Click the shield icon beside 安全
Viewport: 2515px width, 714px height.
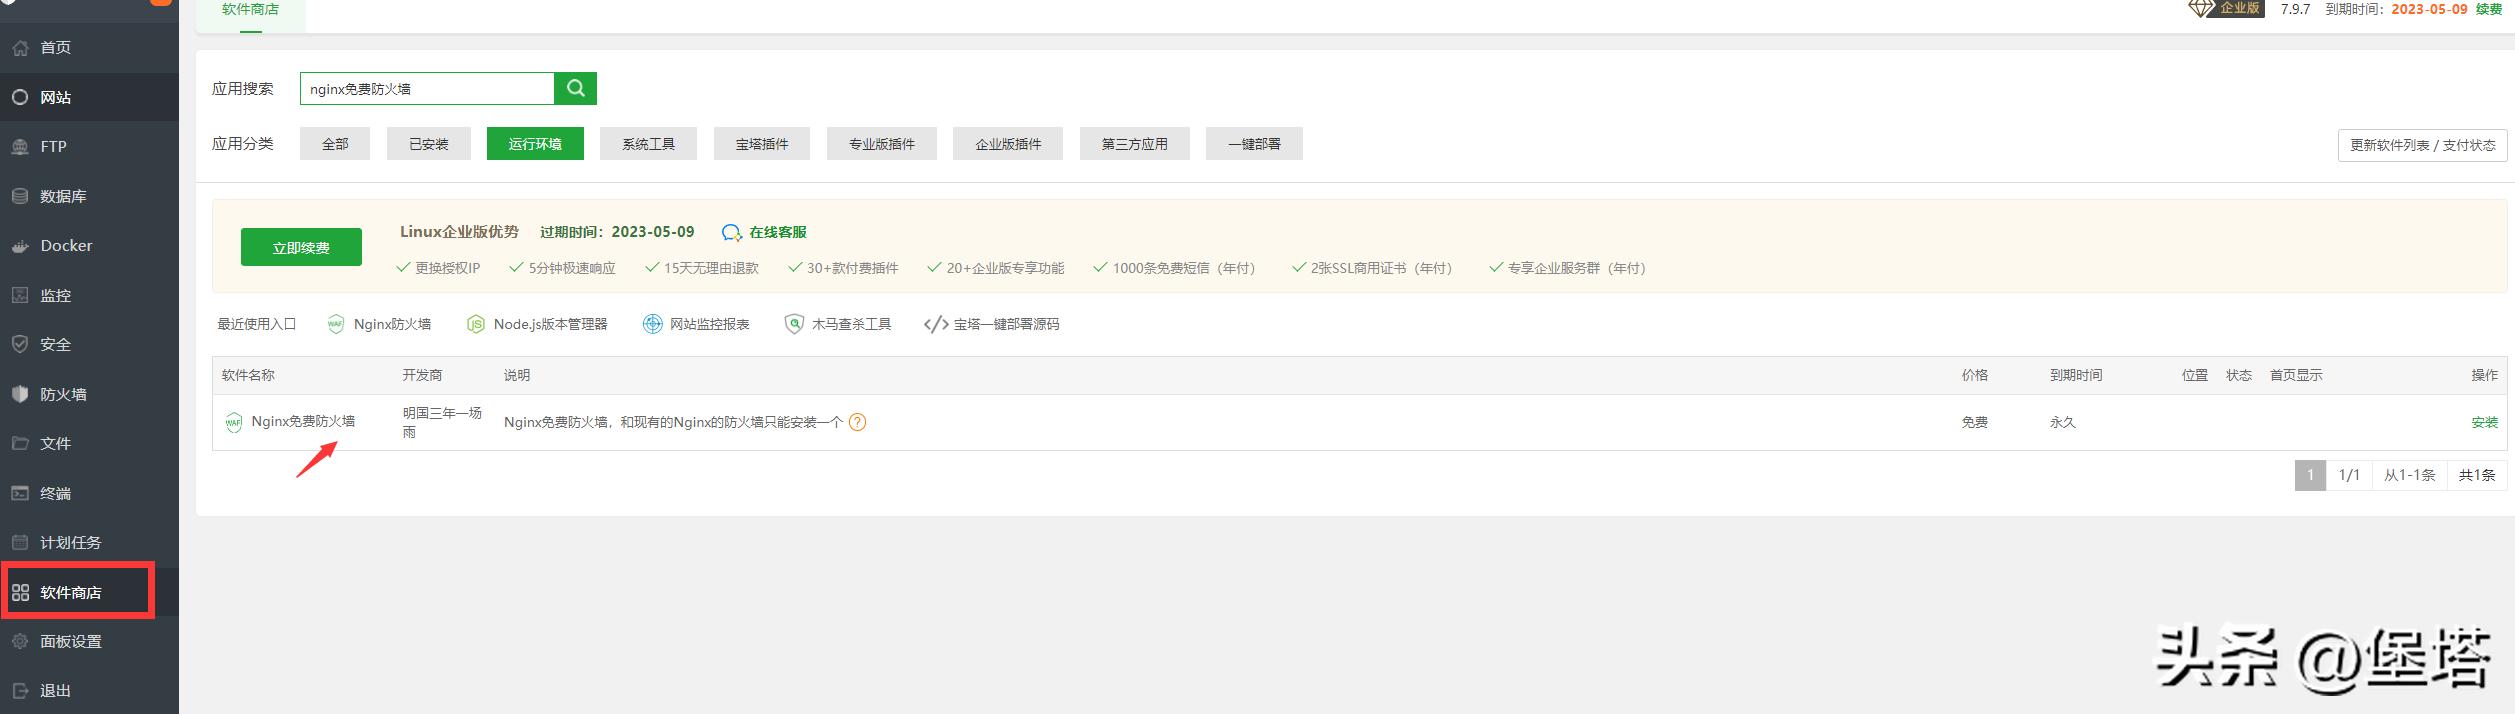point(20,344)
